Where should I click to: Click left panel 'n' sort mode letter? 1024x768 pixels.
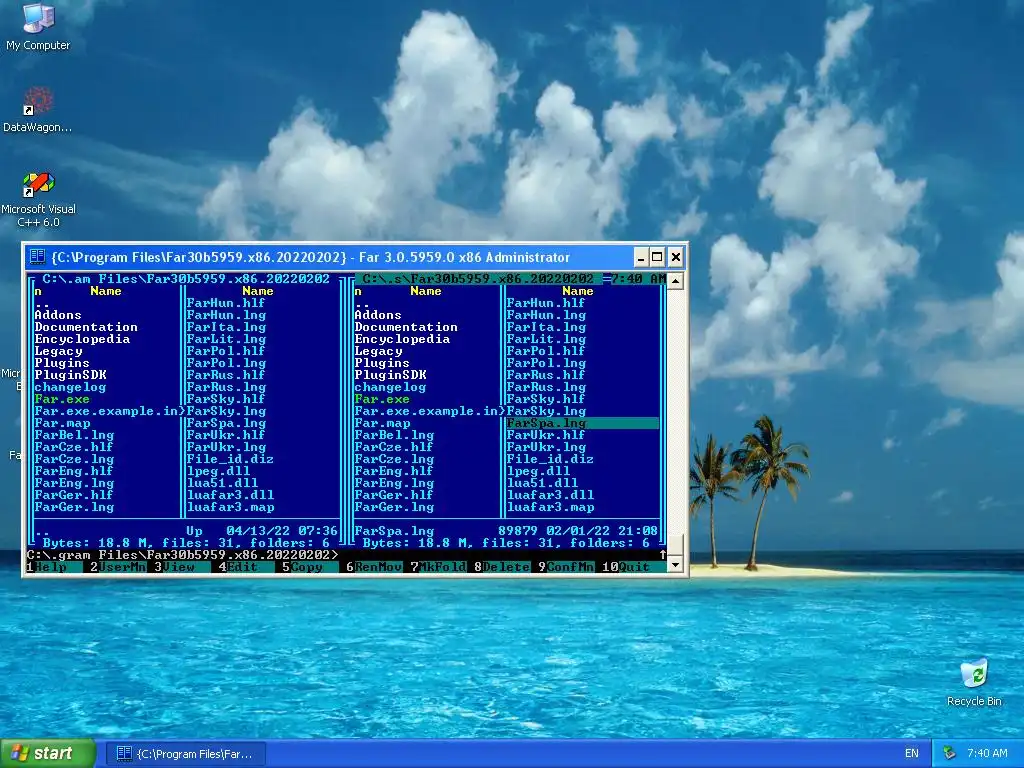(38, 291)
